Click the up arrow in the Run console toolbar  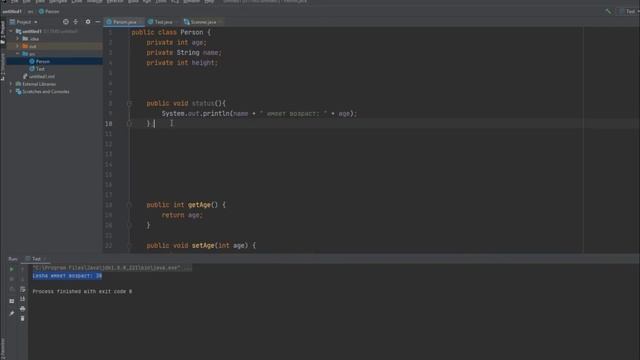22,269
